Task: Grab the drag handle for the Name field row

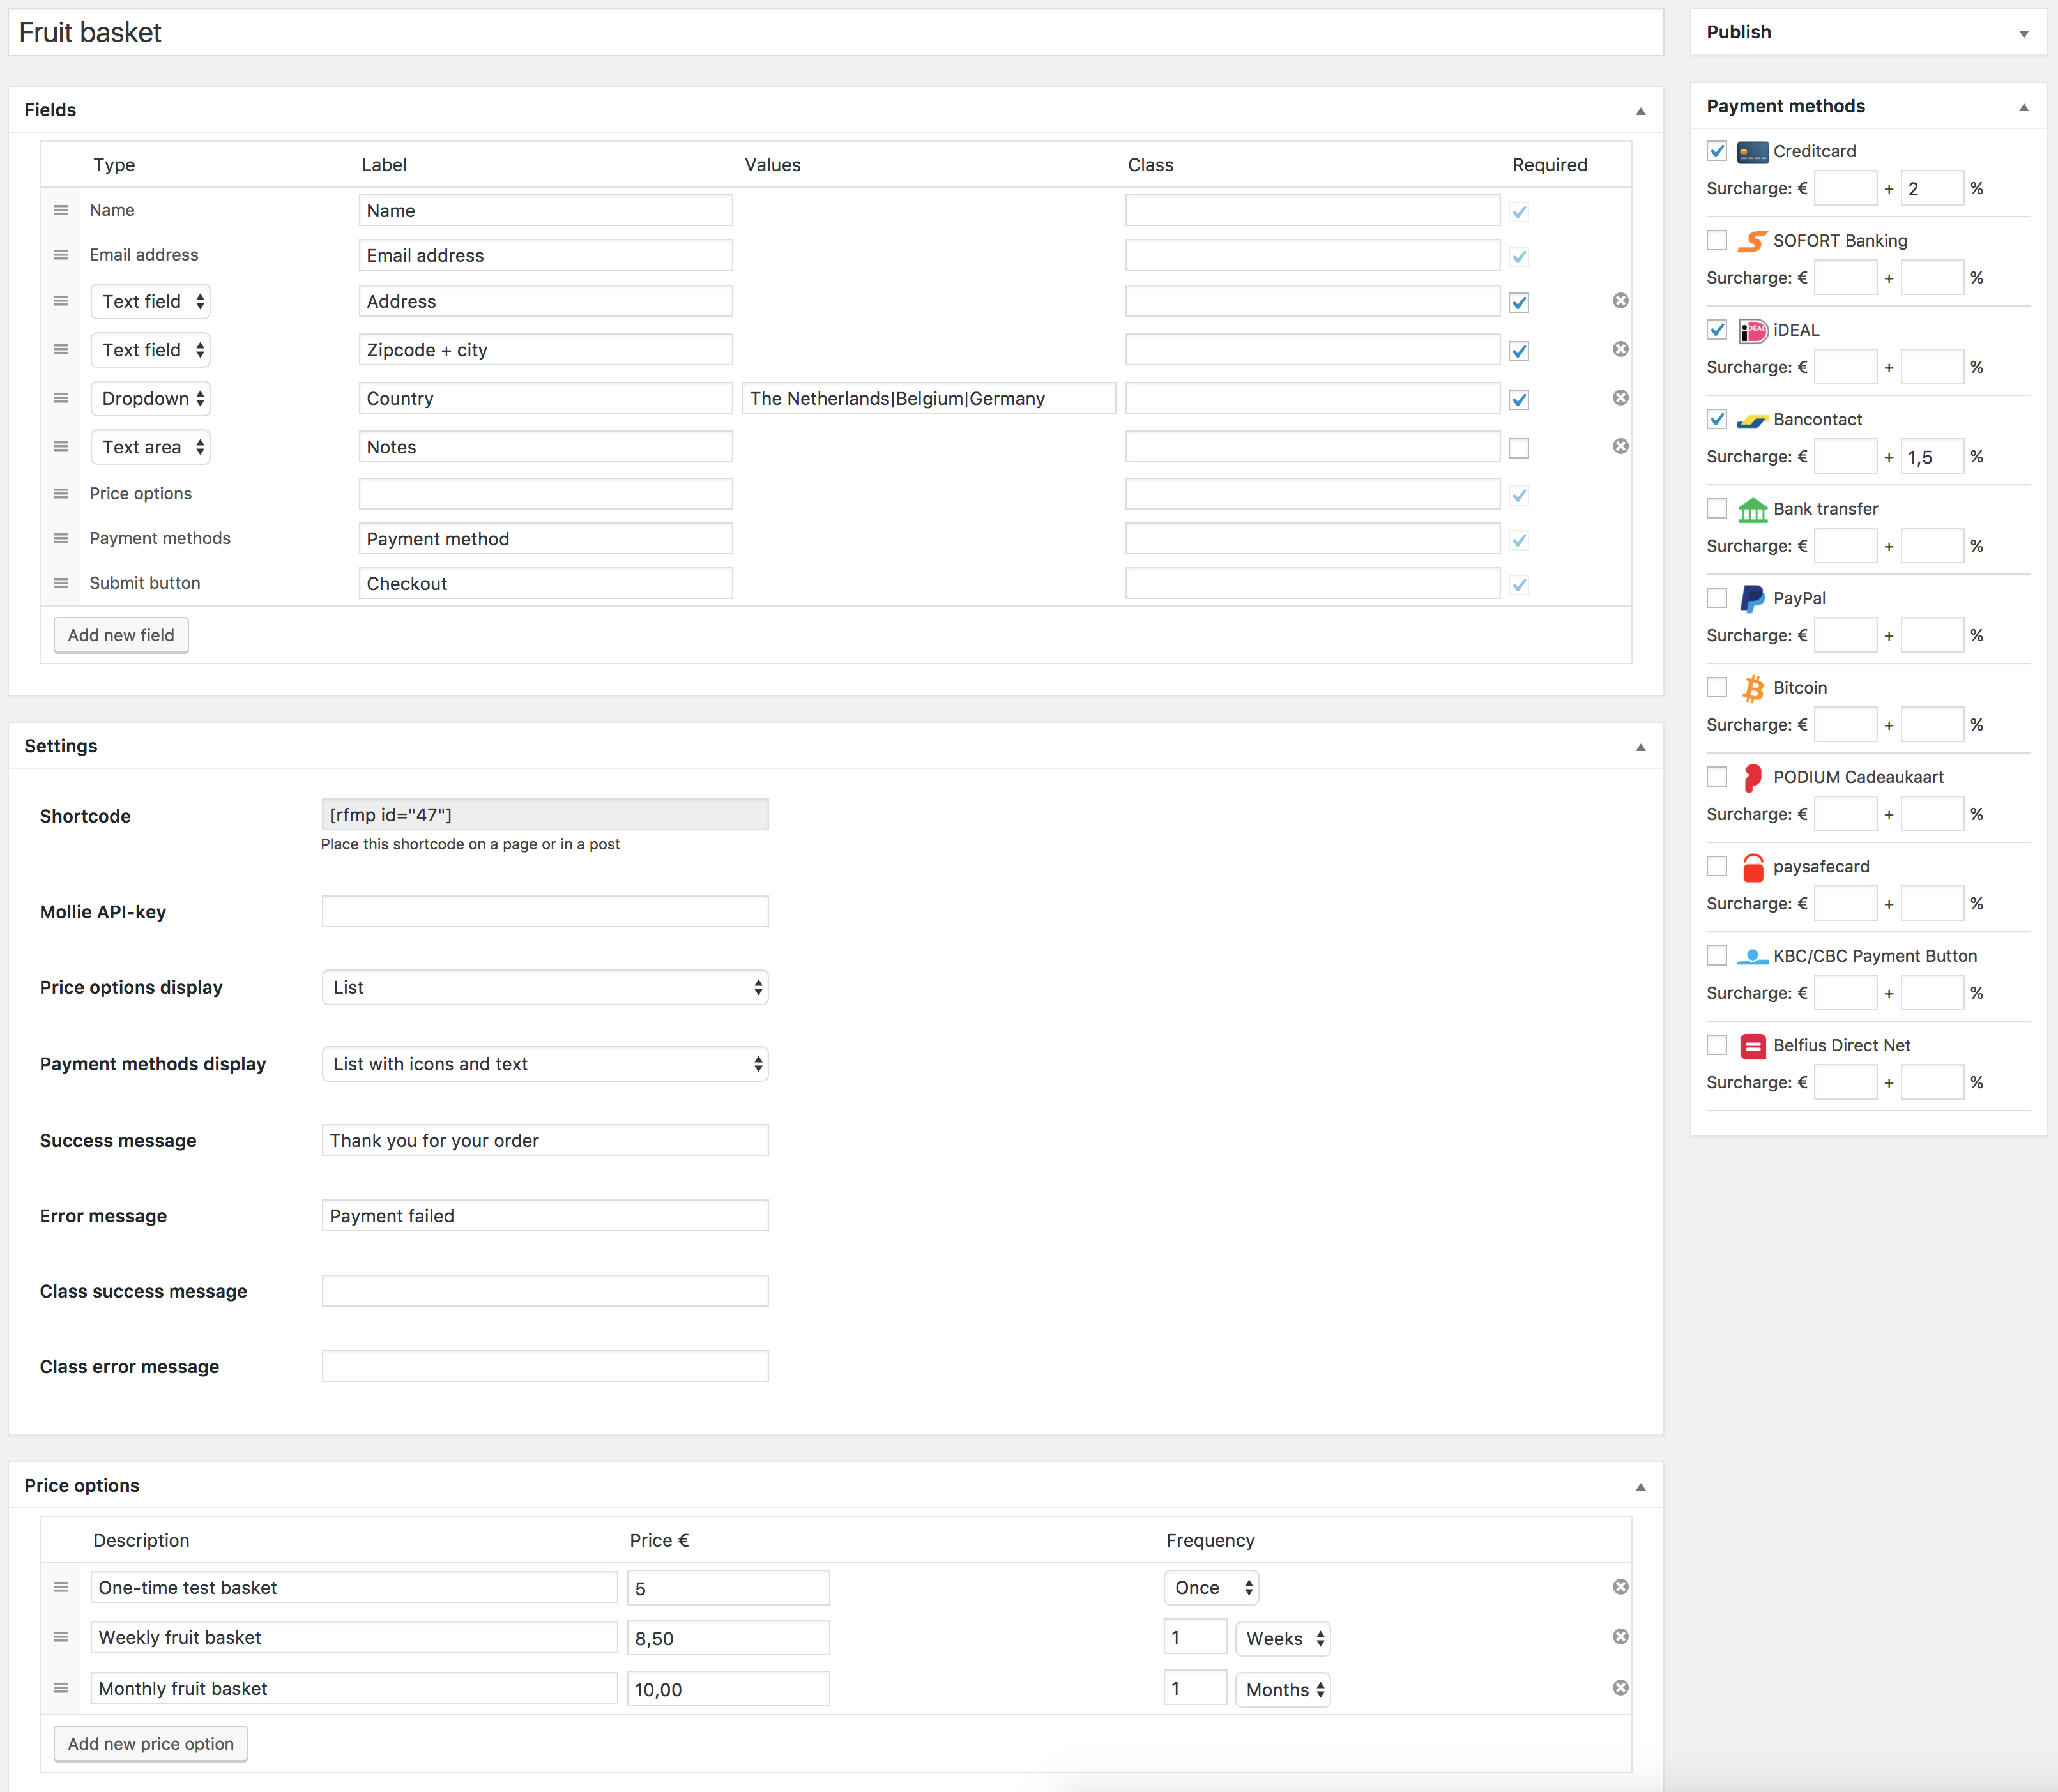Action: [61, 210]
